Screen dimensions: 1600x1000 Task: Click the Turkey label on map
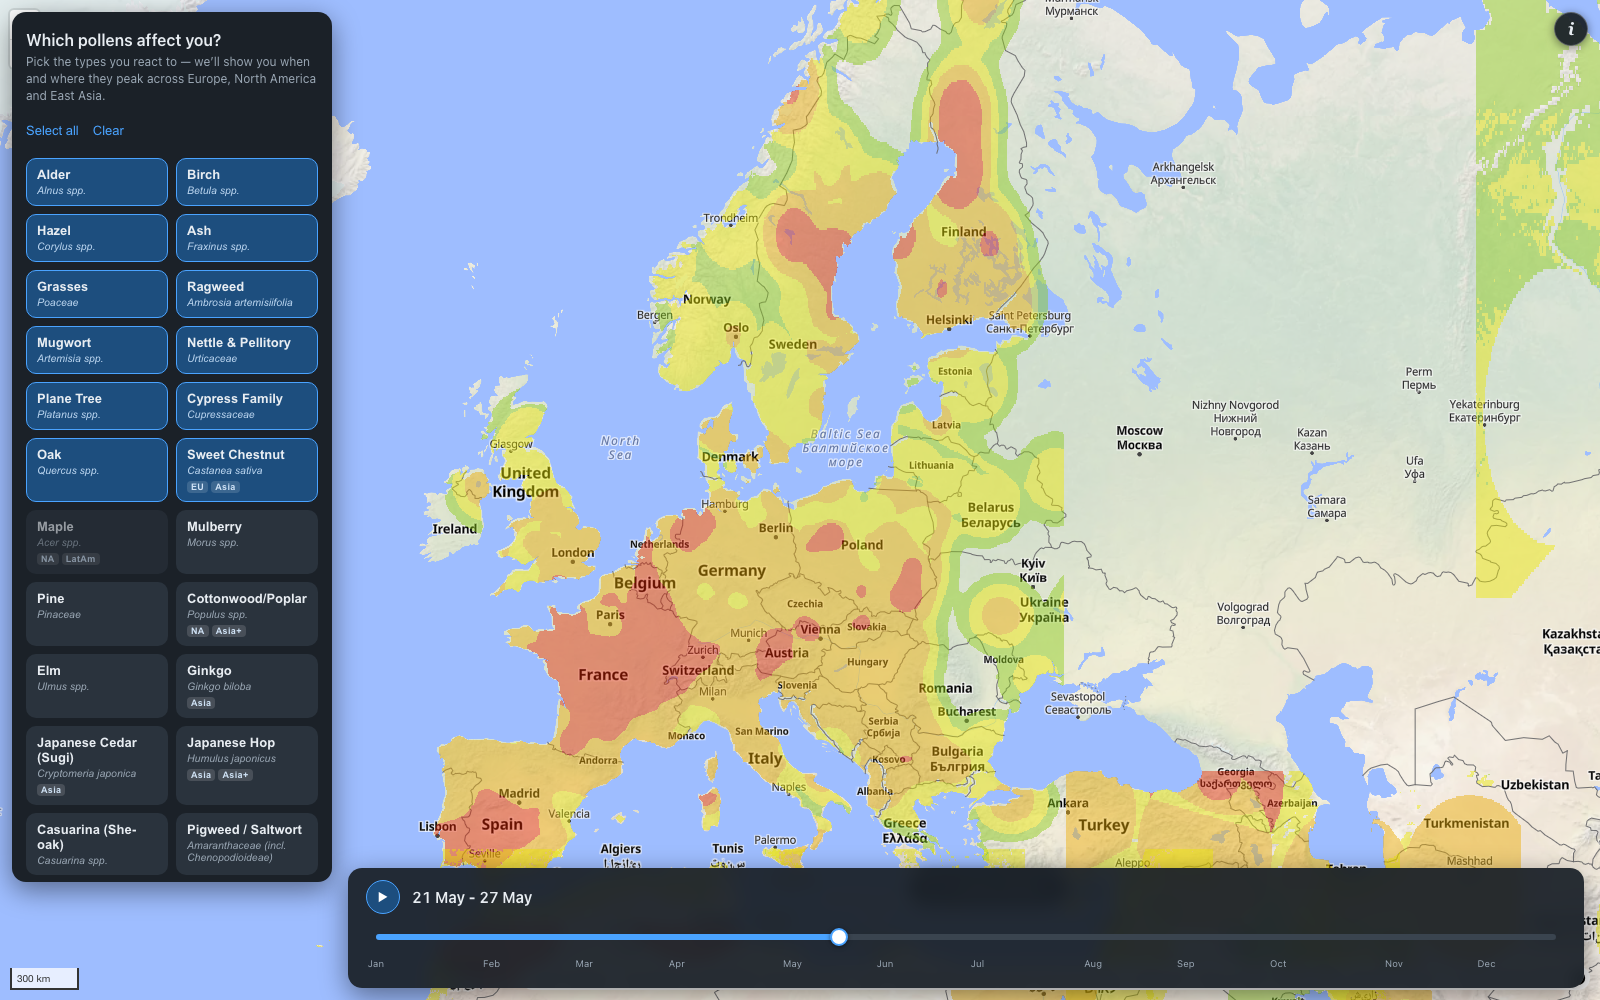point(1104,825)
